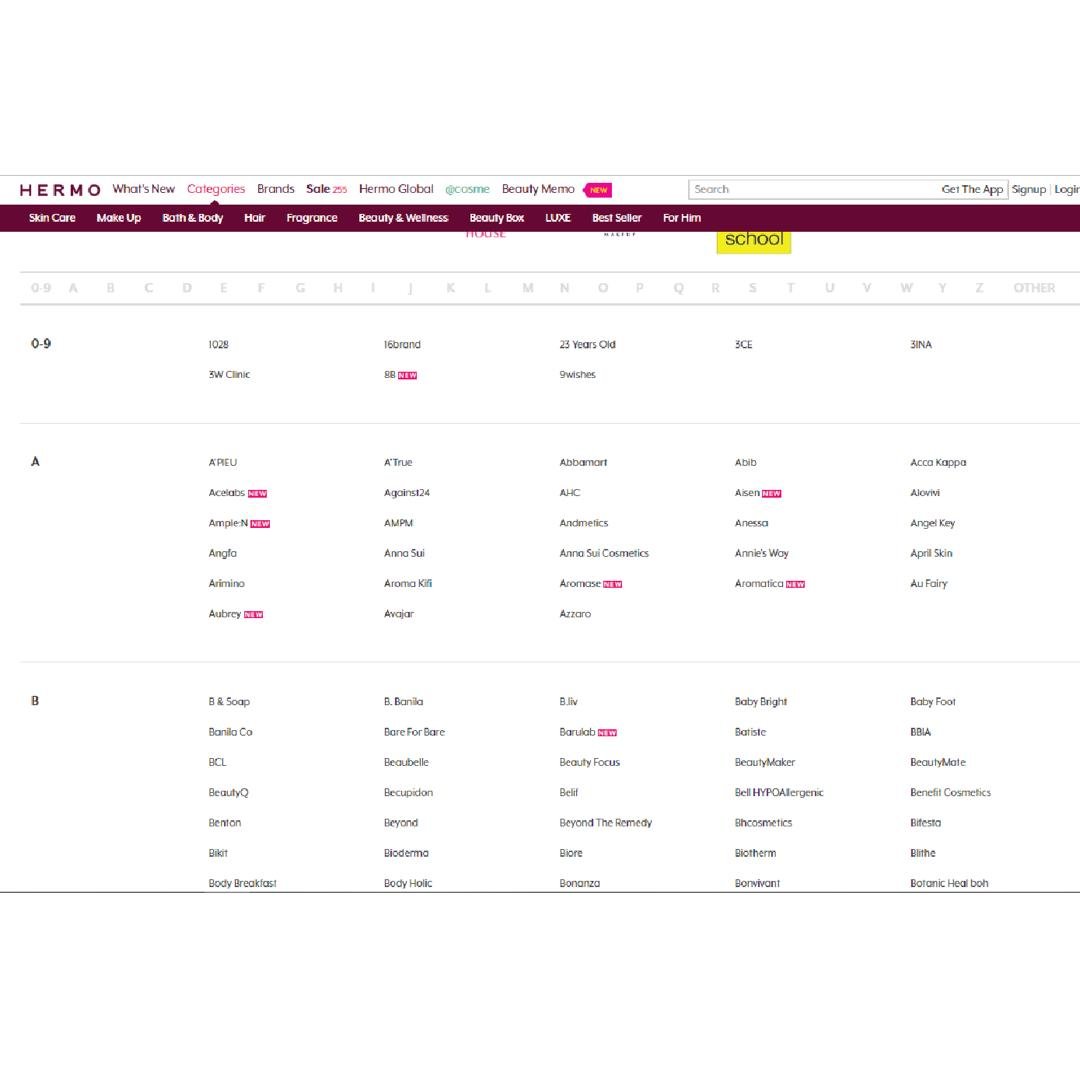The width and height of the screenshot is (1080, 1080).
Task: Open the 3INA brand page
Action: click(x=921, y=344)
